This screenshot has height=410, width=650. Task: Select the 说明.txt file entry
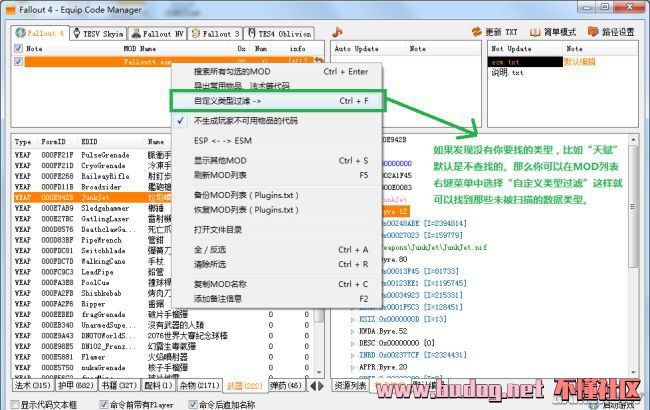click(508, 73)
